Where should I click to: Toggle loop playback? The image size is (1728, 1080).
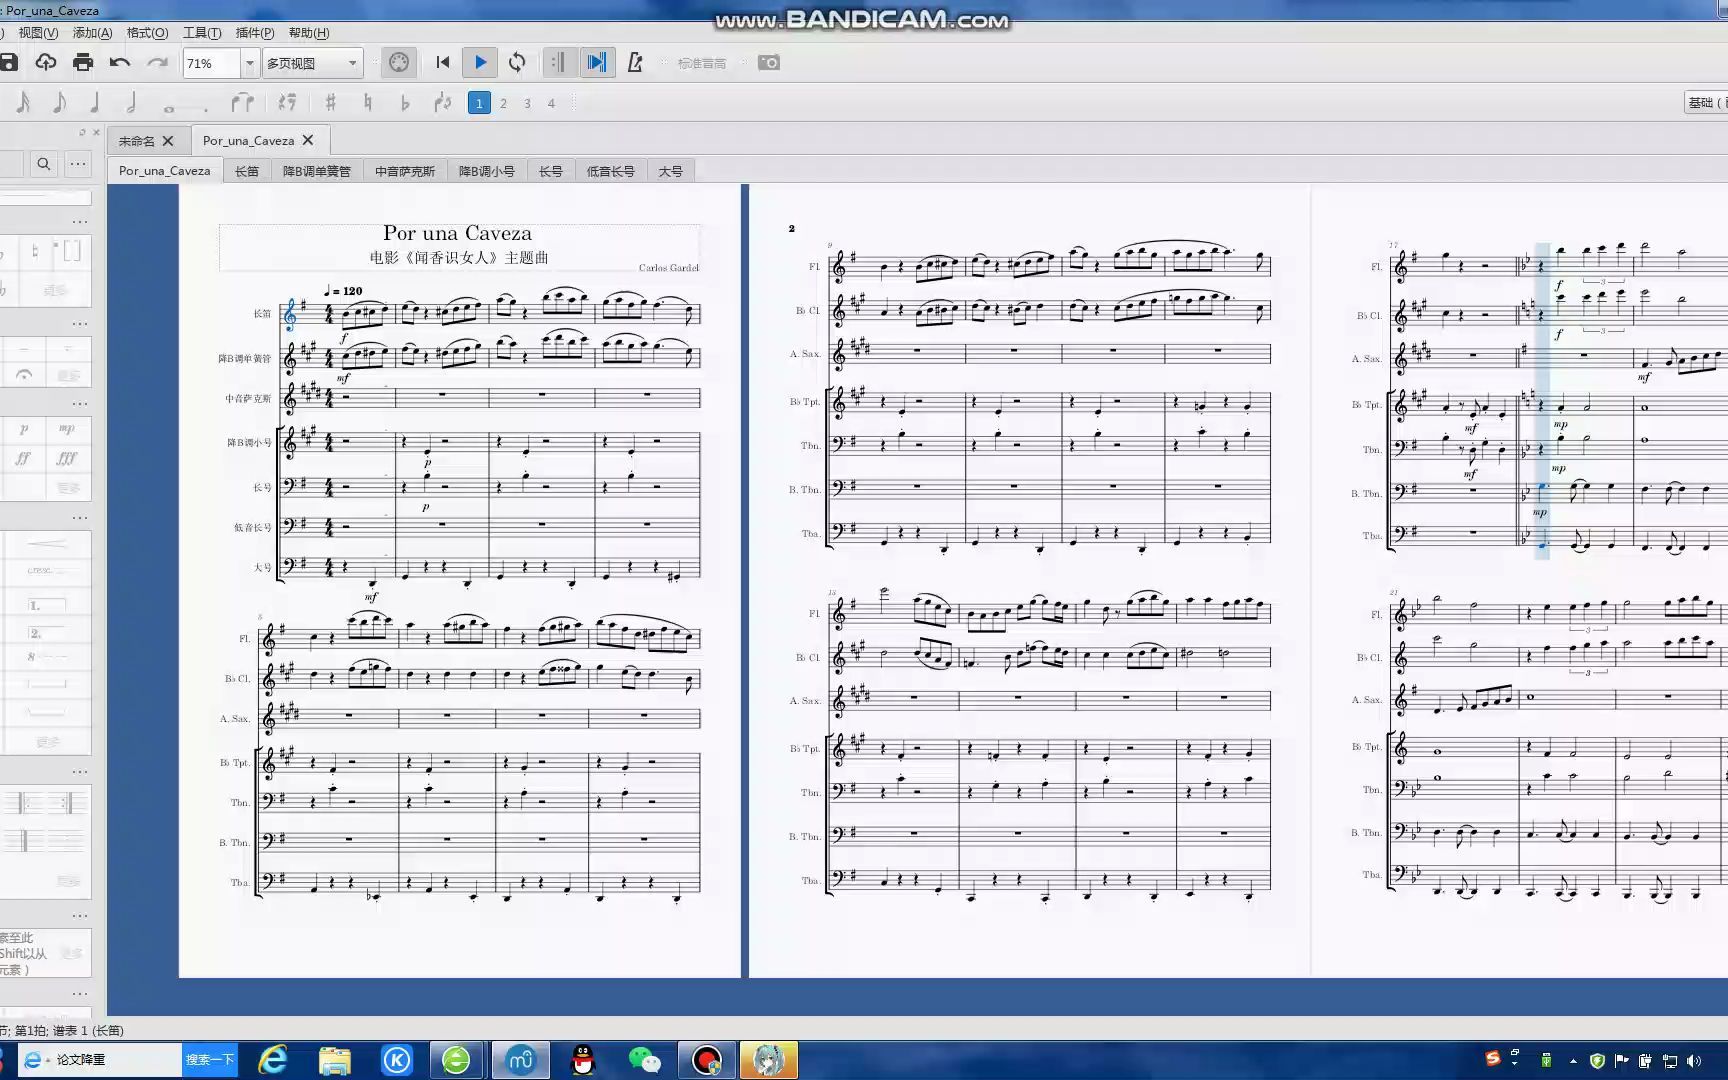[517, 62]
